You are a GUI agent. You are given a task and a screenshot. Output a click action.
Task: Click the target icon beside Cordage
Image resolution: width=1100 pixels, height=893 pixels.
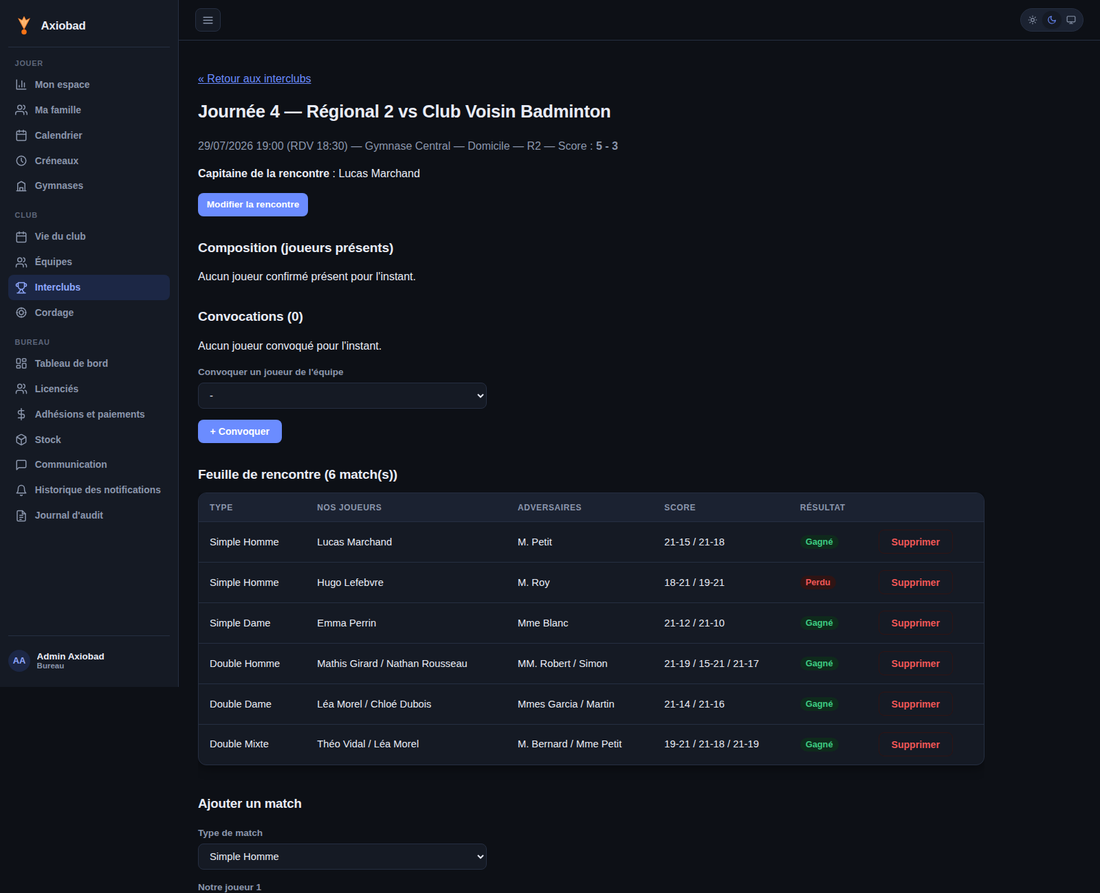click(21, 313)
